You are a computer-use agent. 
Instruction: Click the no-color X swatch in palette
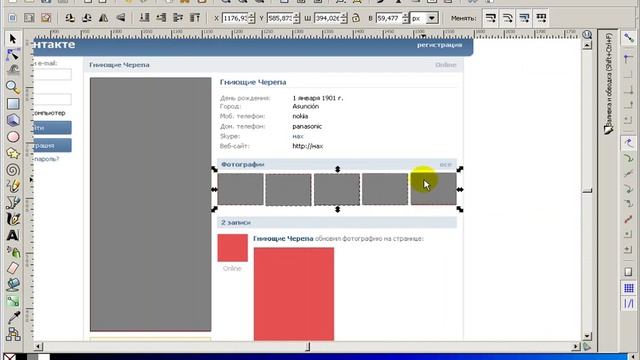click(9, 357)
